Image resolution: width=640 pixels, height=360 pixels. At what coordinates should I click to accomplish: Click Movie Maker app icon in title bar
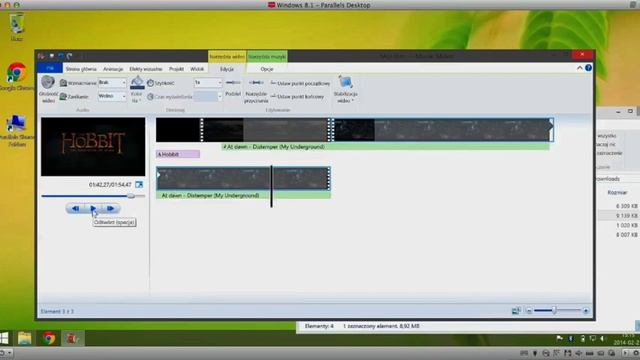pos(41,56)
